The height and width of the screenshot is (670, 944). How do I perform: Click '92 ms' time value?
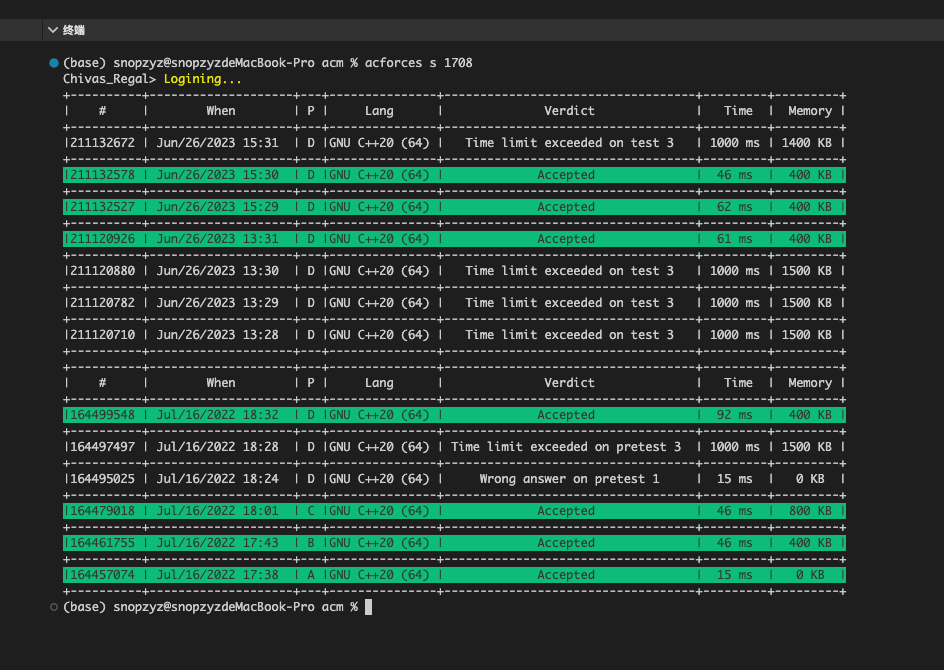pos(734,415)
